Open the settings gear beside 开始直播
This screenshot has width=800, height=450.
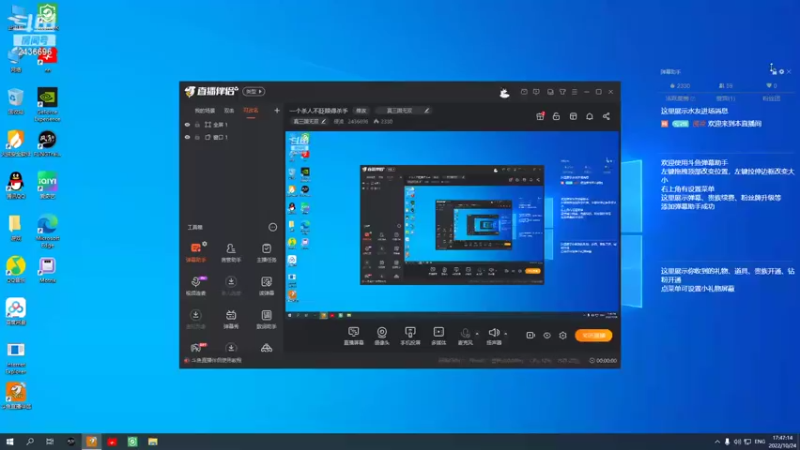pyautogui.click(x=563, y=335)
